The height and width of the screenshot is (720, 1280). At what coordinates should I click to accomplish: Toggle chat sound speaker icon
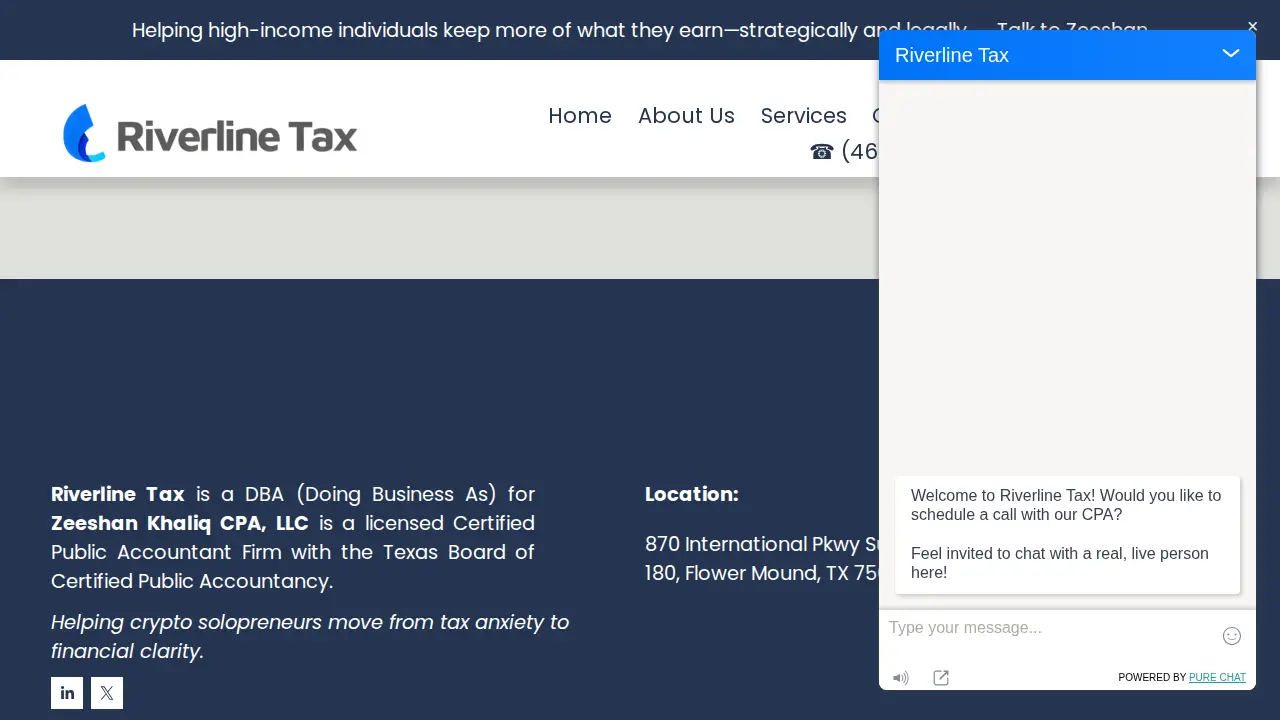click(x=901, y=678)
